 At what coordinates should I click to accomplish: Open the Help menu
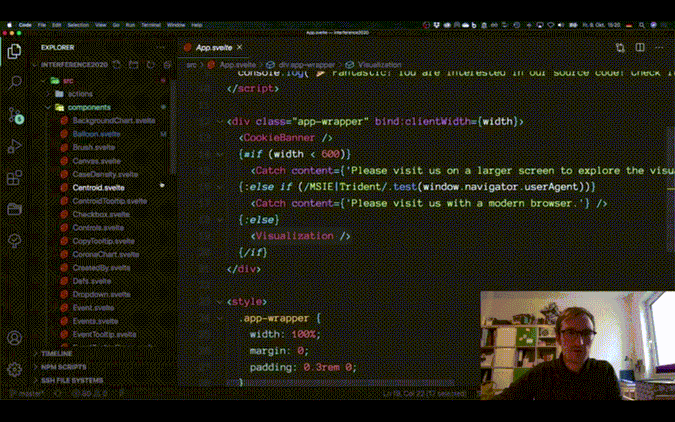197,25
